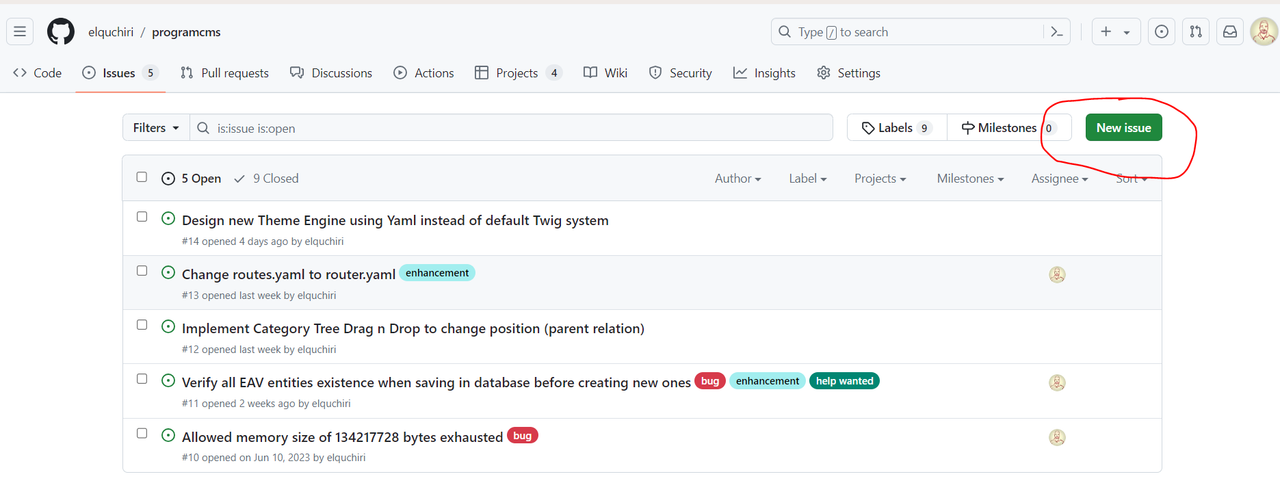Open the Design new Theme Engine issue
Viewport: 1280px width, 496px height.
(x=395, y=220)
